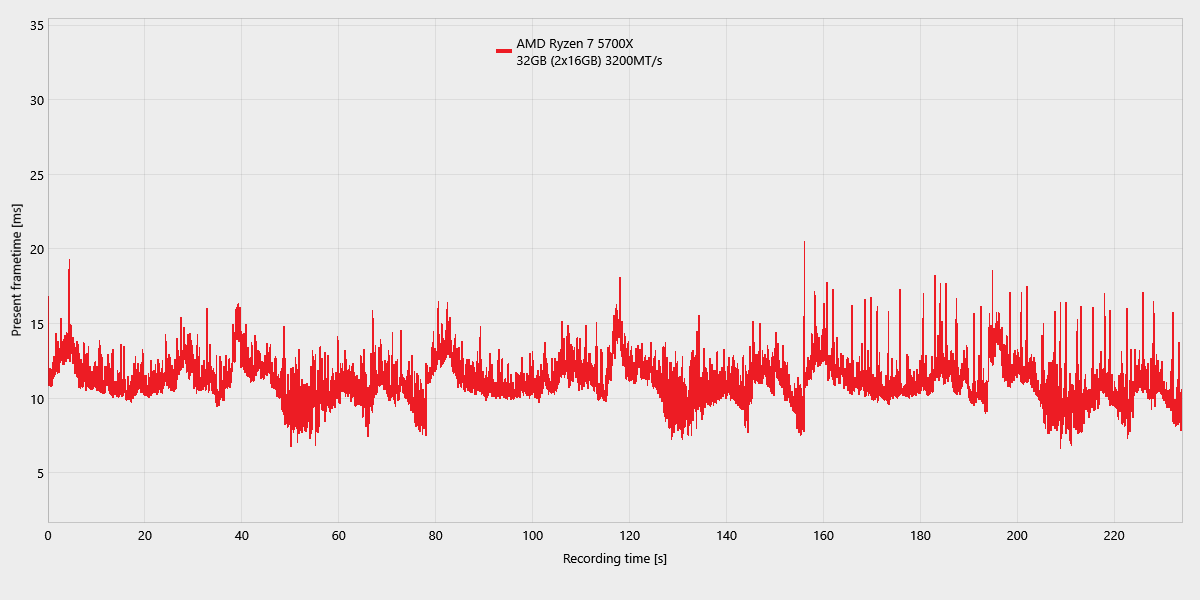Click the '32GB (2x16GB) 3200MT/s' legend text
This screenshot has height=600, width=1200.
pos(589,62)
